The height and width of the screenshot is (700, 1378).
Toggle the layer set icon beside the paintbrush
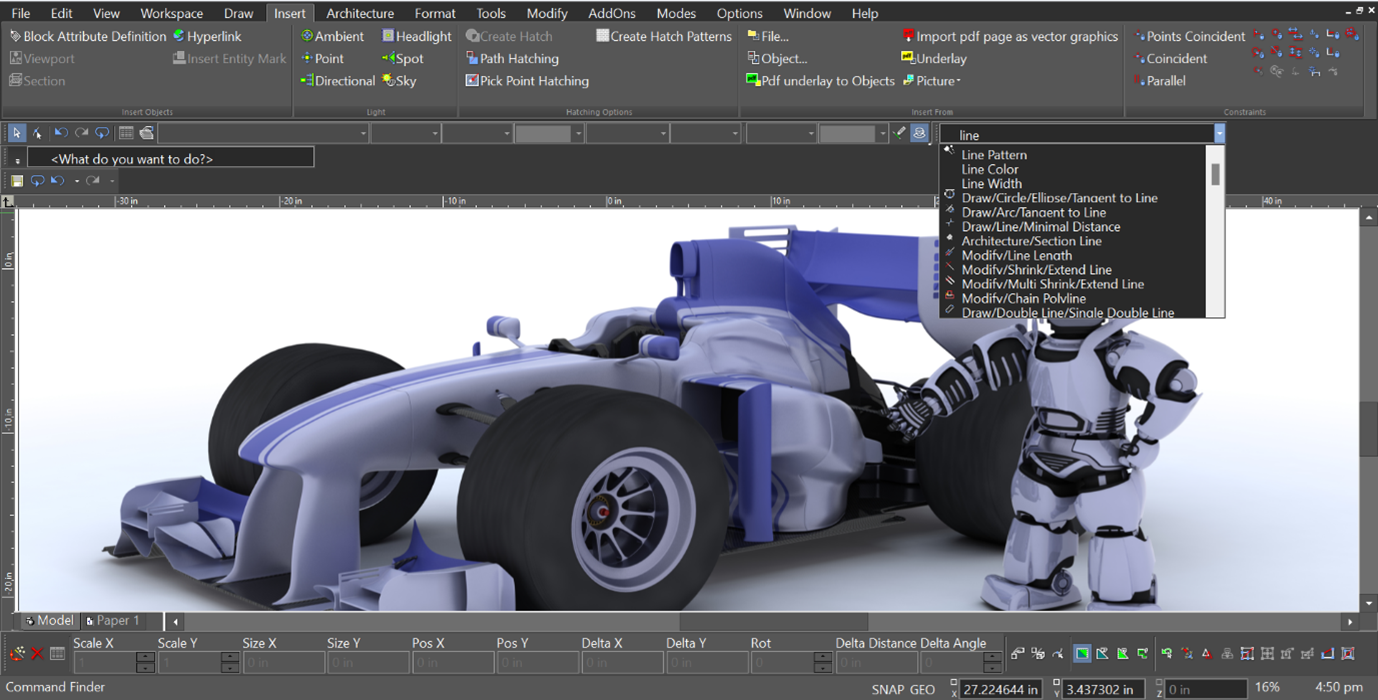(x=919, y=132)
